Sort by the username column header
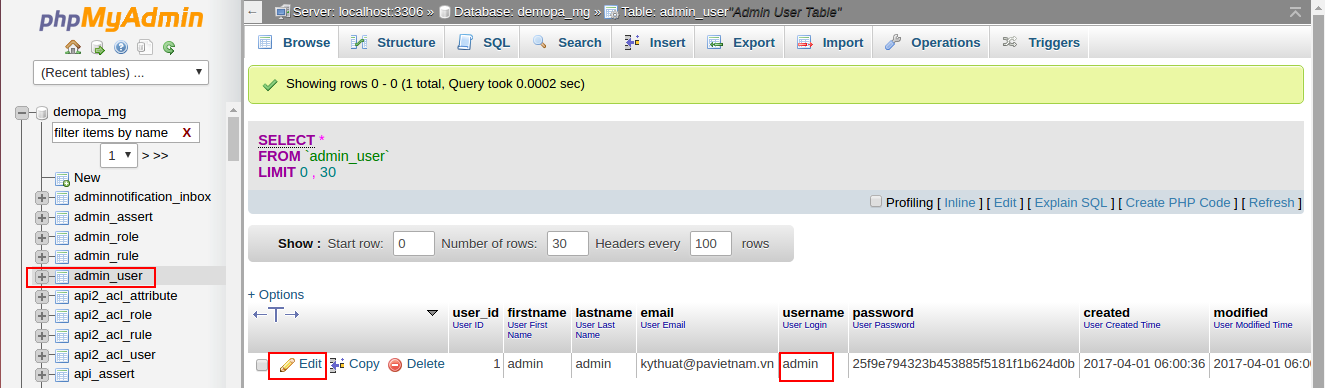 pyautogui.click(x=813, y=312)
